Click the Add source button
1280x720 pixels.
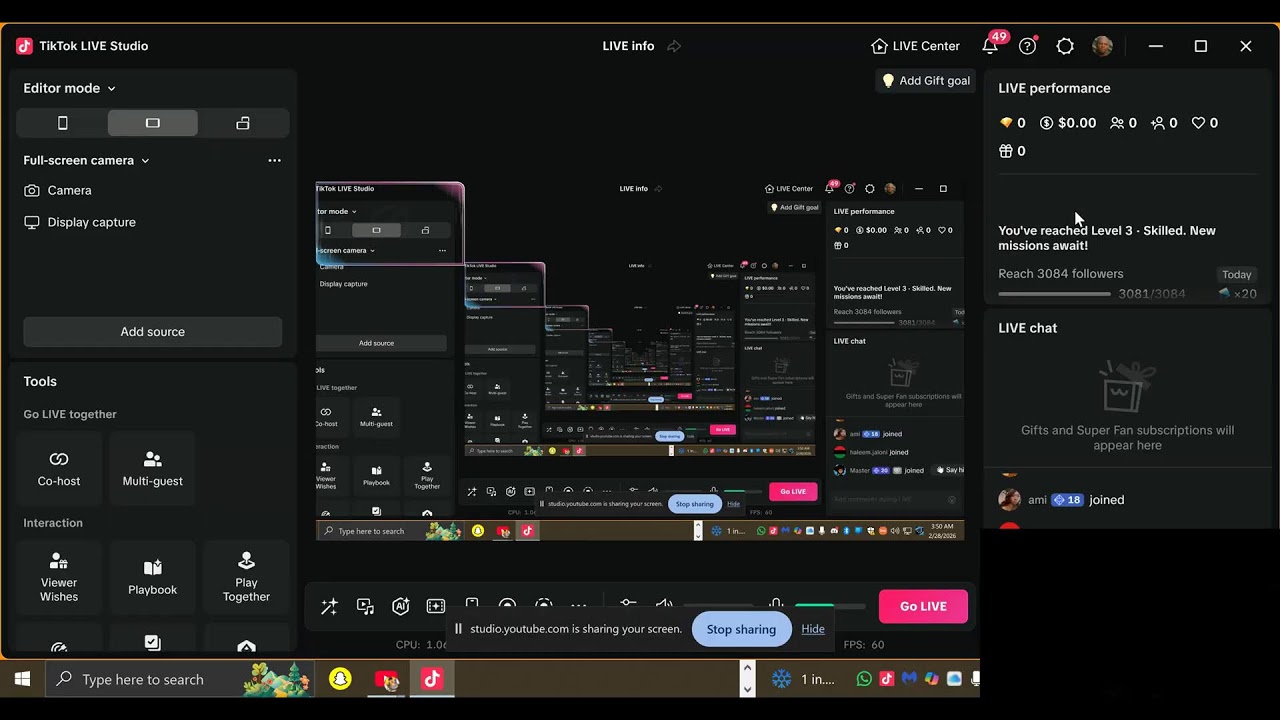152,332
